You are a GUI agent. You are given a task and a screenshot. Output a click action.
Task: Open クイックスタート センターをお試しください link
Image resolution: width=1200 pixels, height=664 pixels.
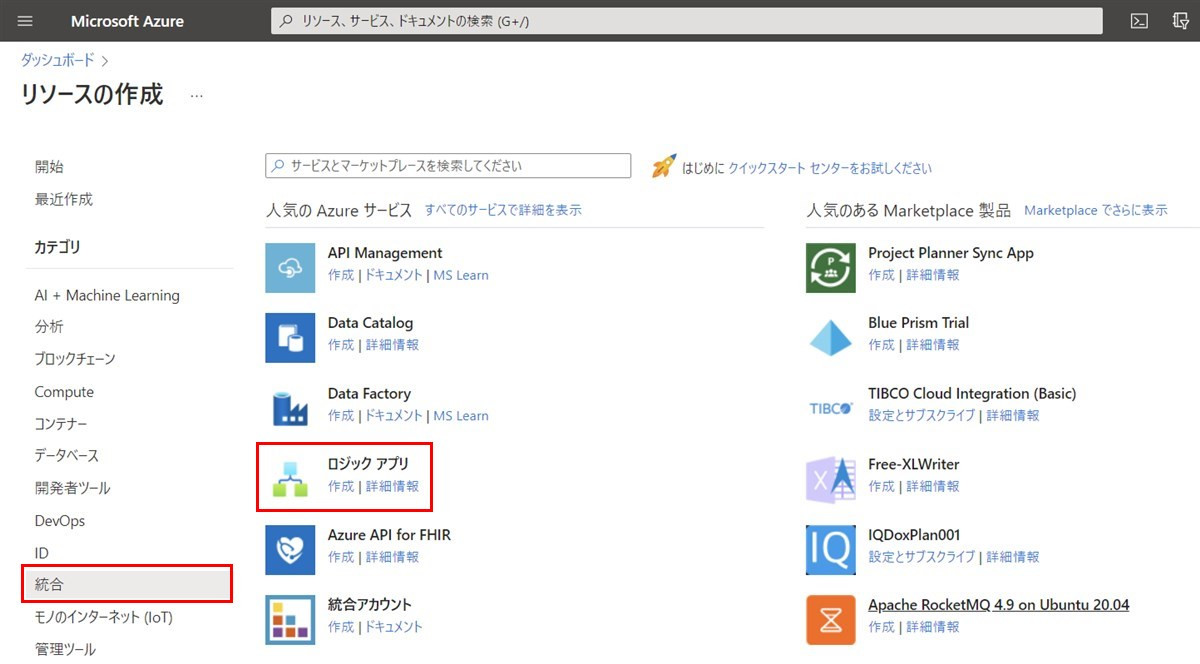830,168
